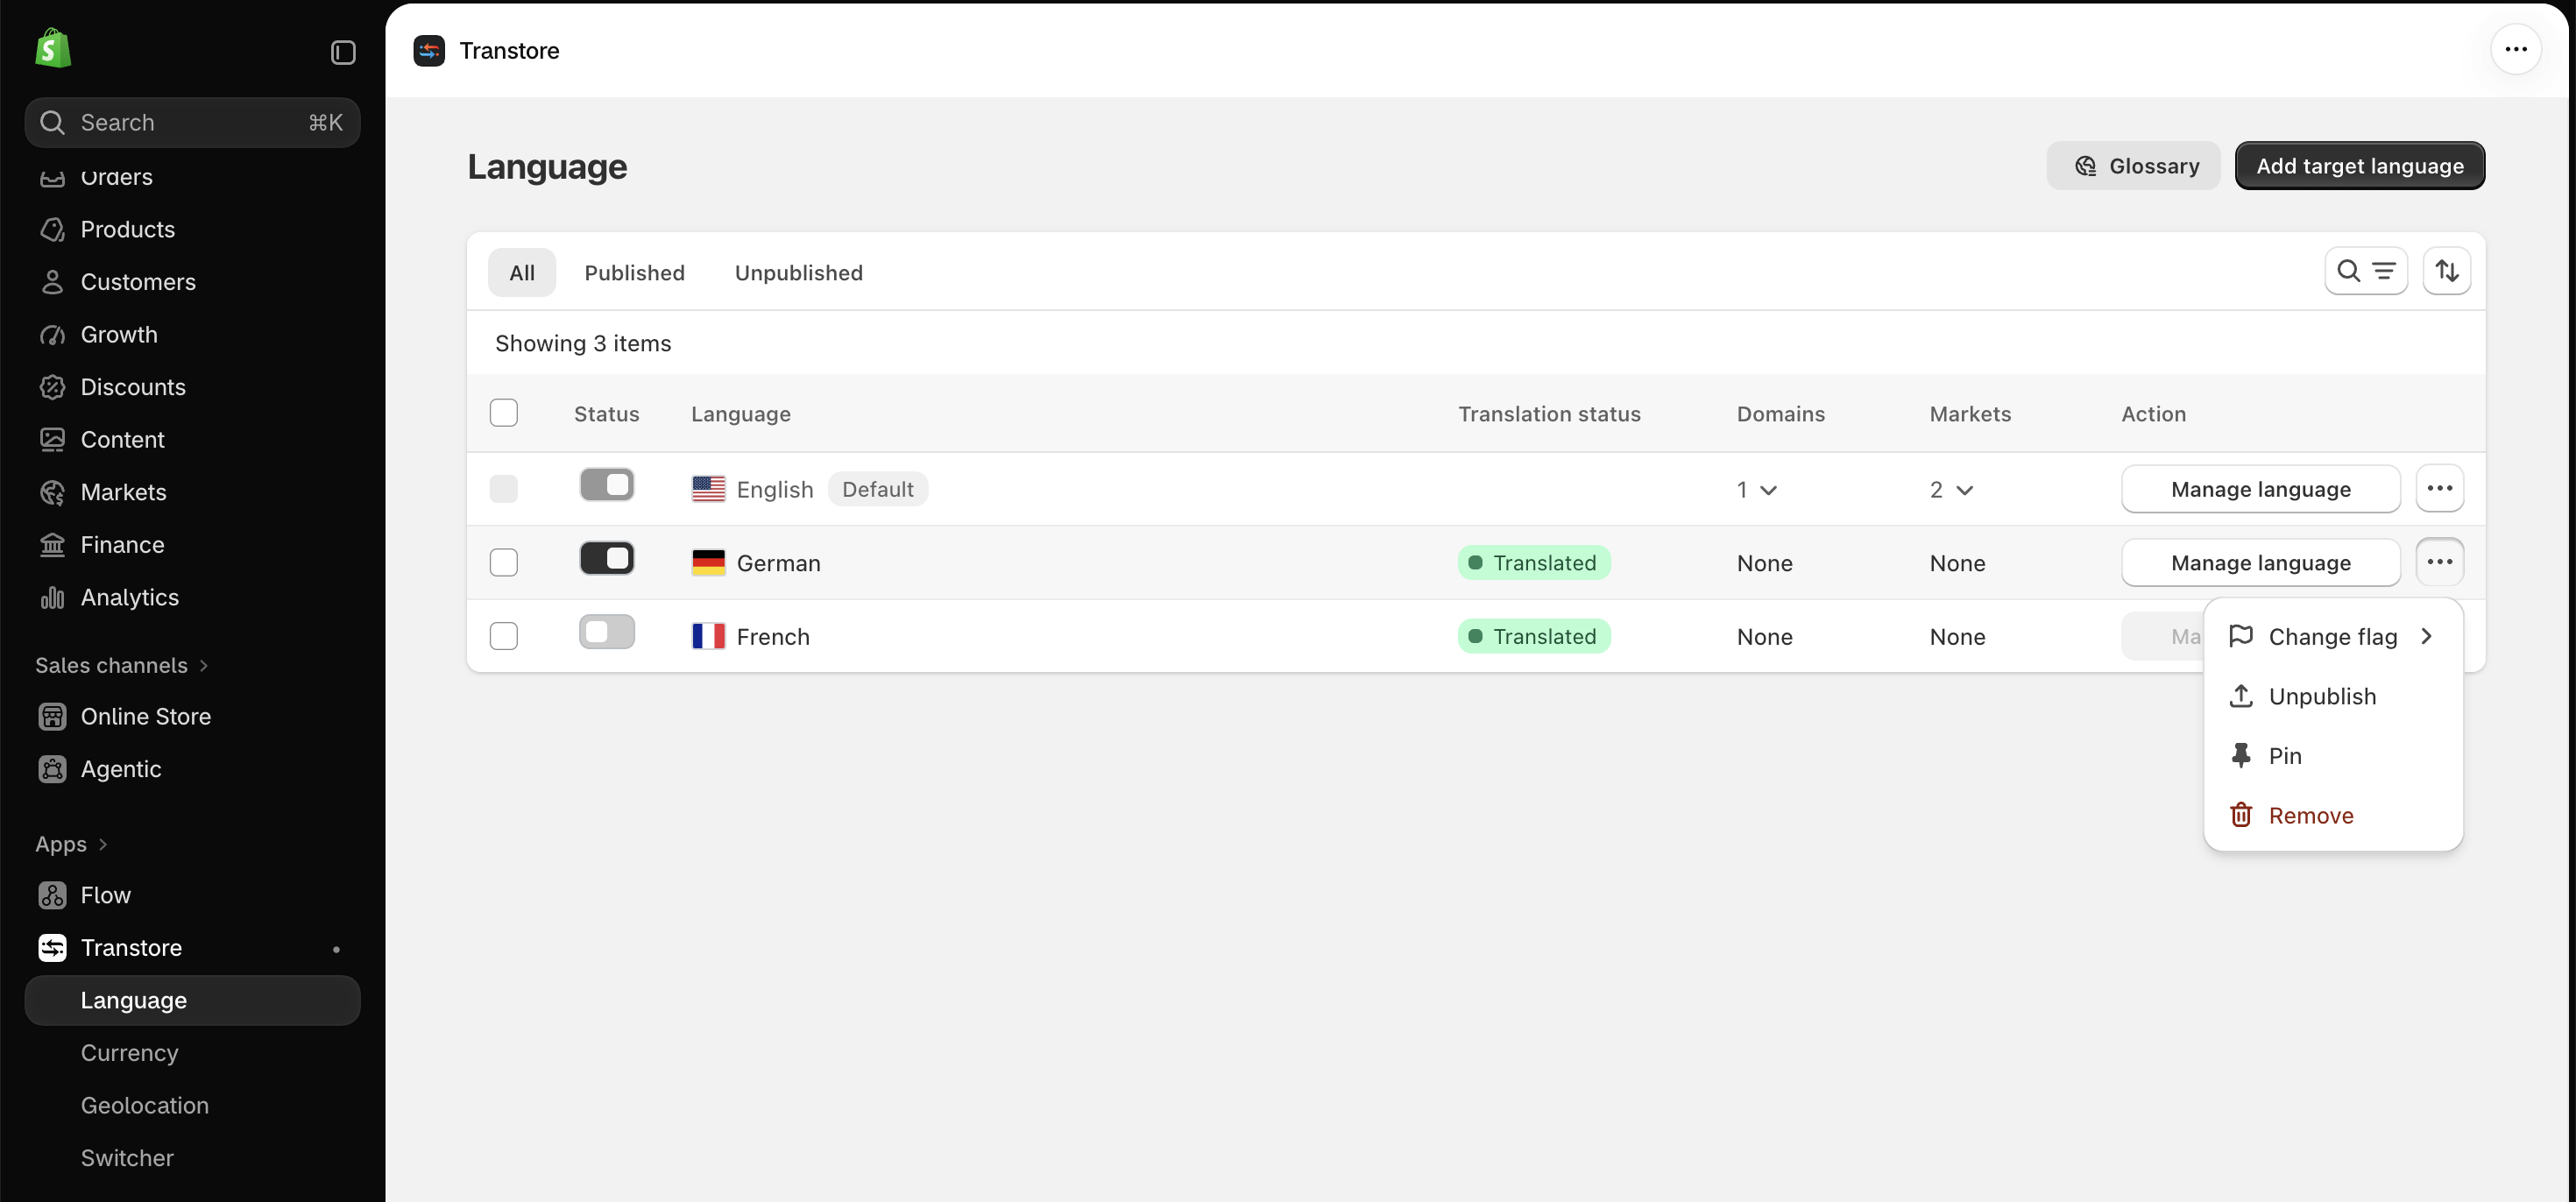Screen dimensions: 2576x1202
Task: Collapse the sidebar with the panel icon
Action: pyautogui.click(x=343, y=52)
